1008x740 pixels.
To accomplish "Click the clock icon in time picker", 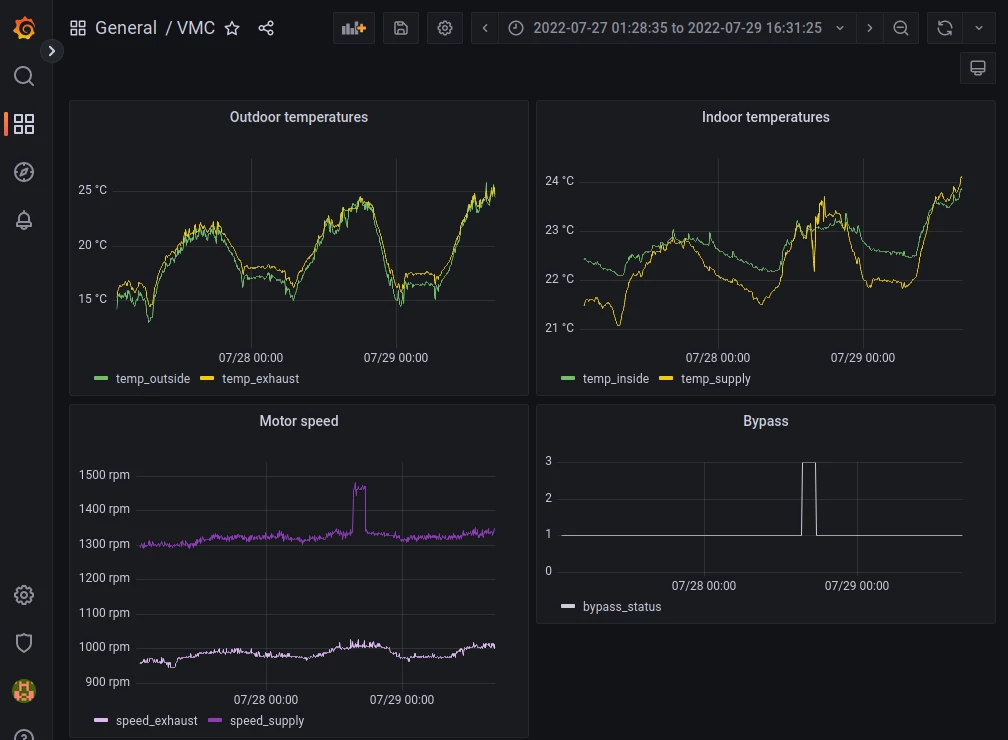I will (x=516, y=28).
